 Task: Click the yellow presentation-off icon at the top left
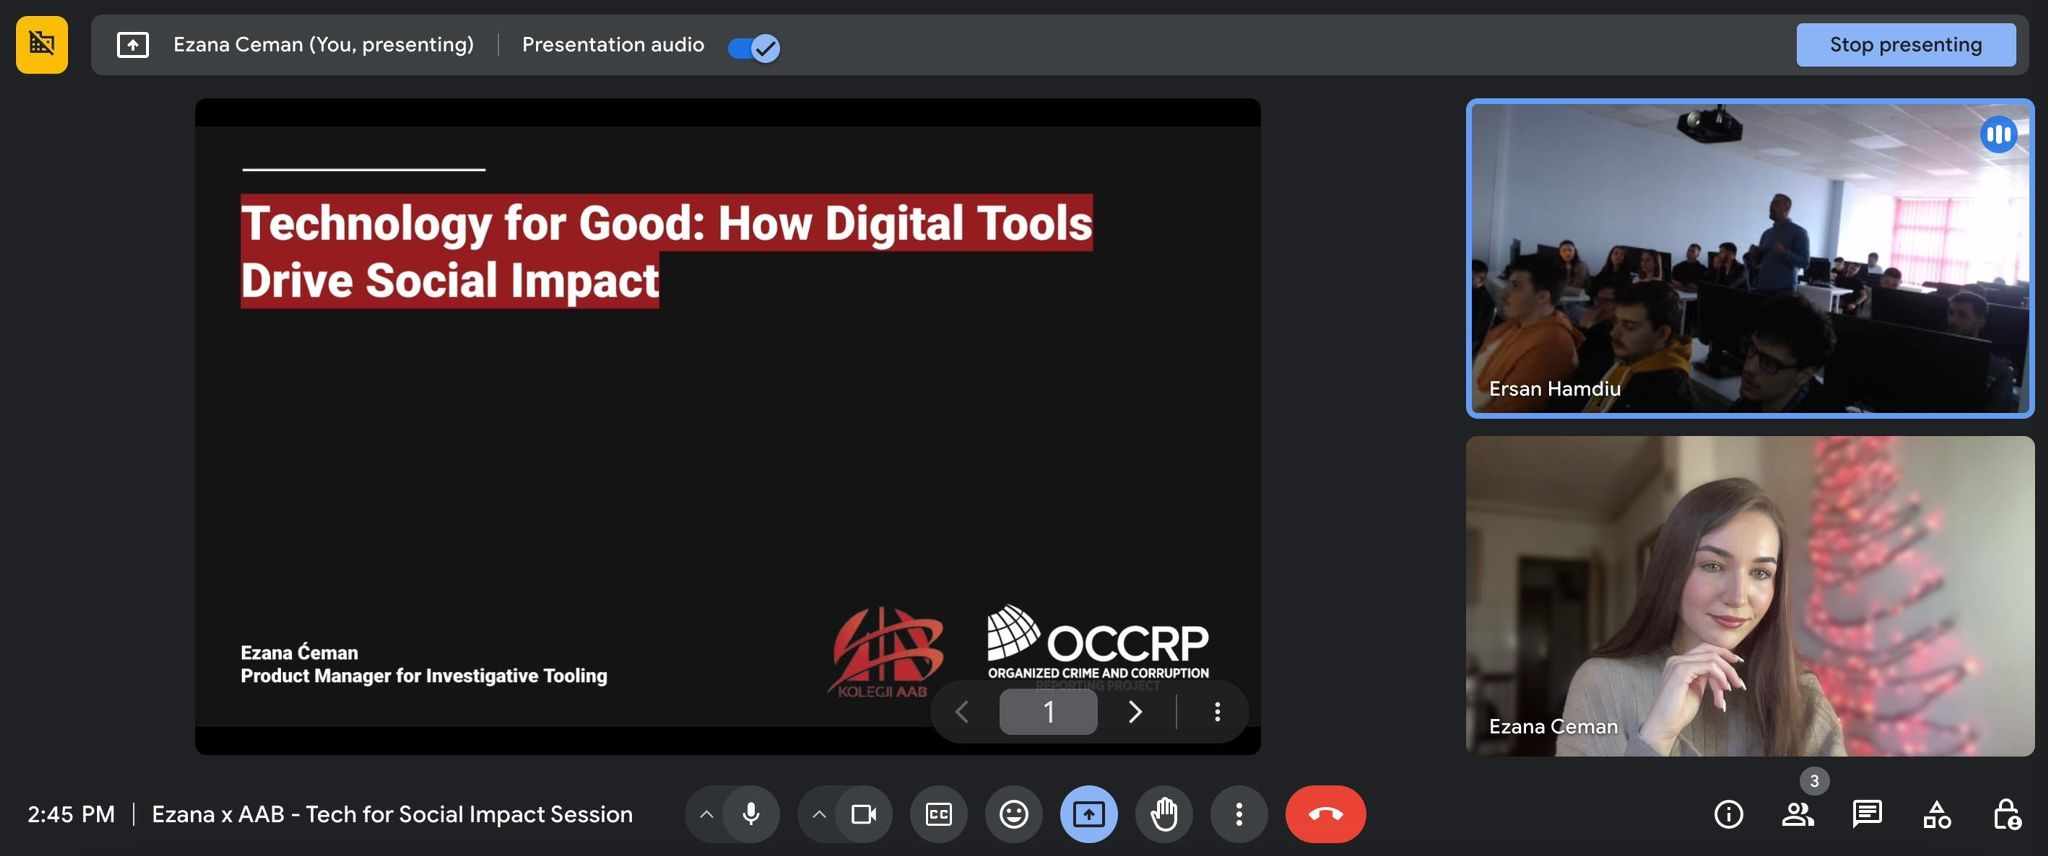(42, 45)
